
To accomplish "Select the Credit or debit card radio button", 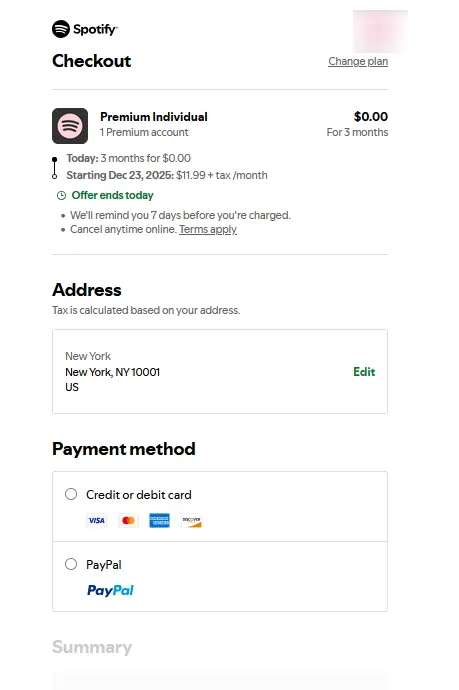I will 71,494.
